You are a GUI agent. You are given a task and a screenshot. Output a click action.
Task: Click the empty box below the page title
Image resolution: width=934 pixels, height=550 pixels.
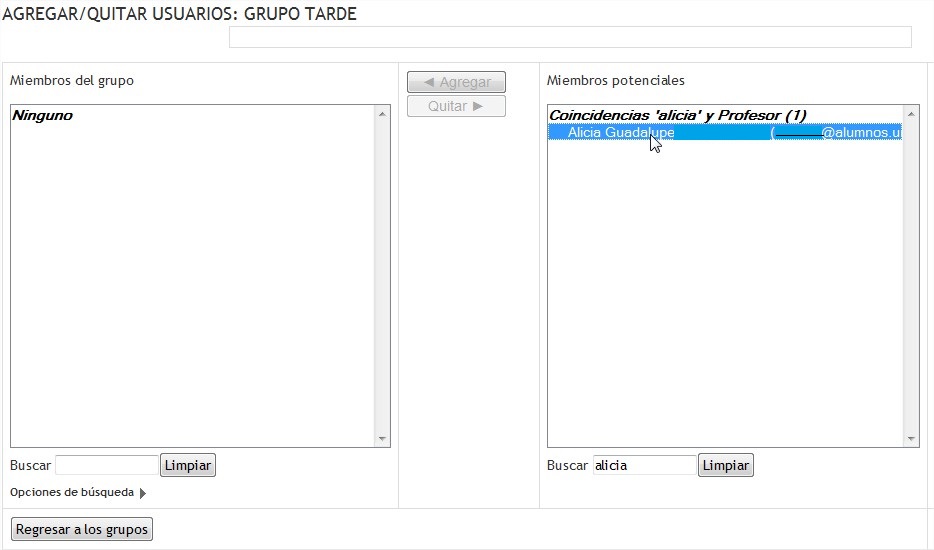click(x=570, y=37)
